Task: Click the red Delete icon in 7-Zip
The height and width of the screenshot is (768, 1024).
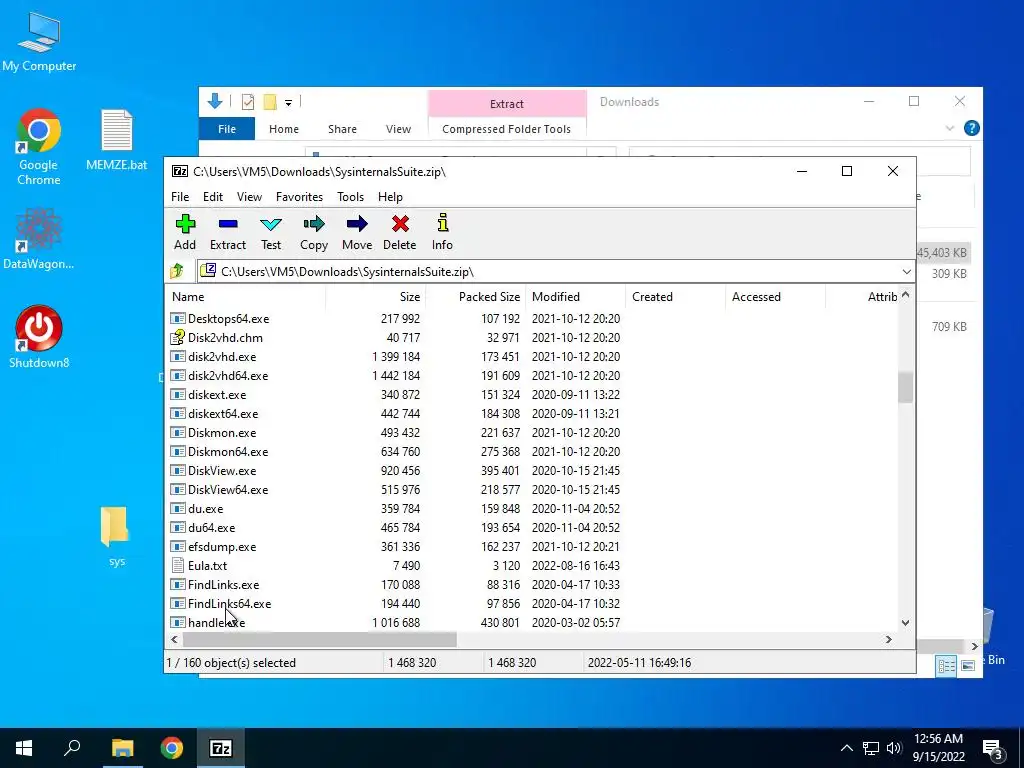Action: click(400, 232)
